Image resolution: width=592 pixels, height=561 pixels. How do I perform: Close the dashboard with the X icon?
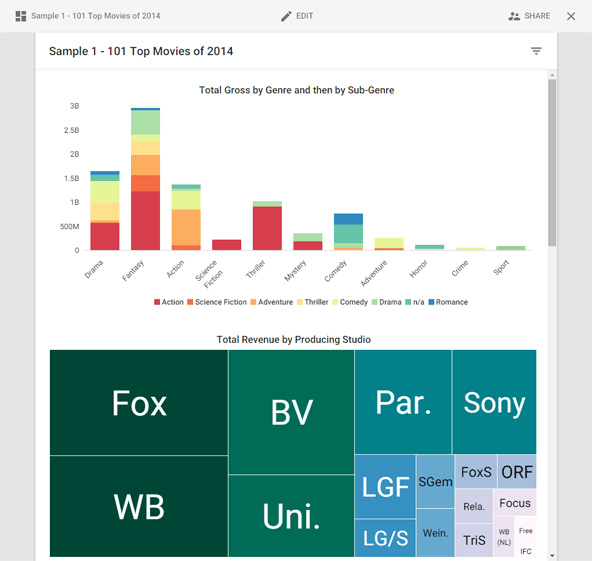click(x=571, y=16)
